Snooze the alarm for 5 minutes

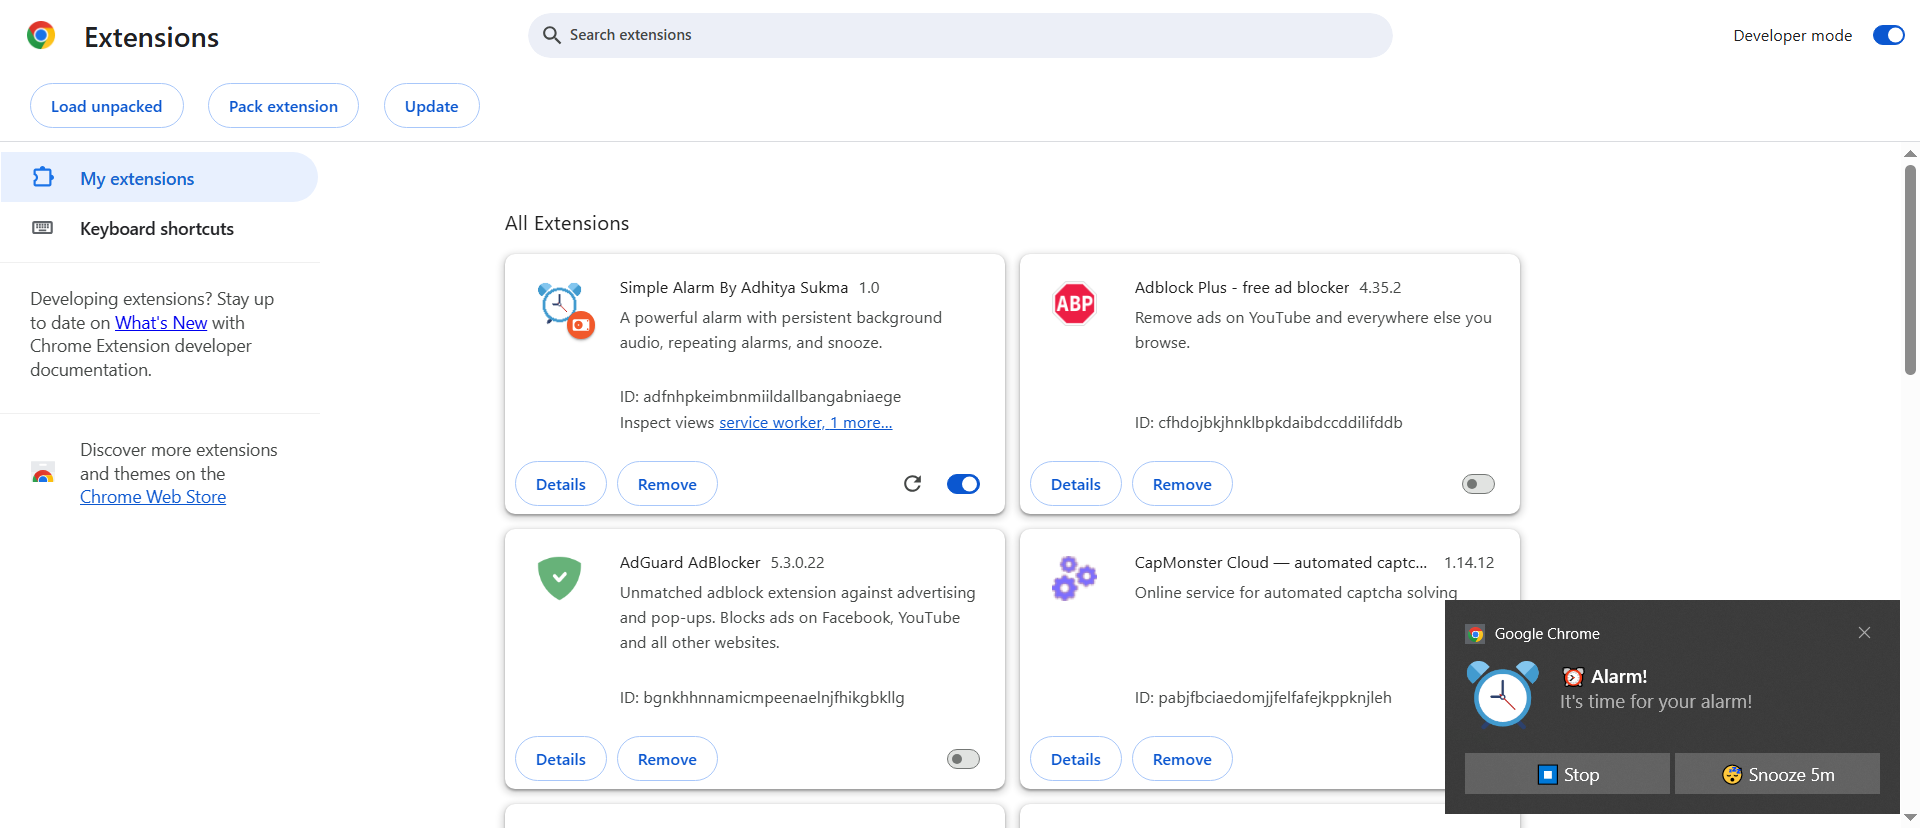click(1777, 774)
